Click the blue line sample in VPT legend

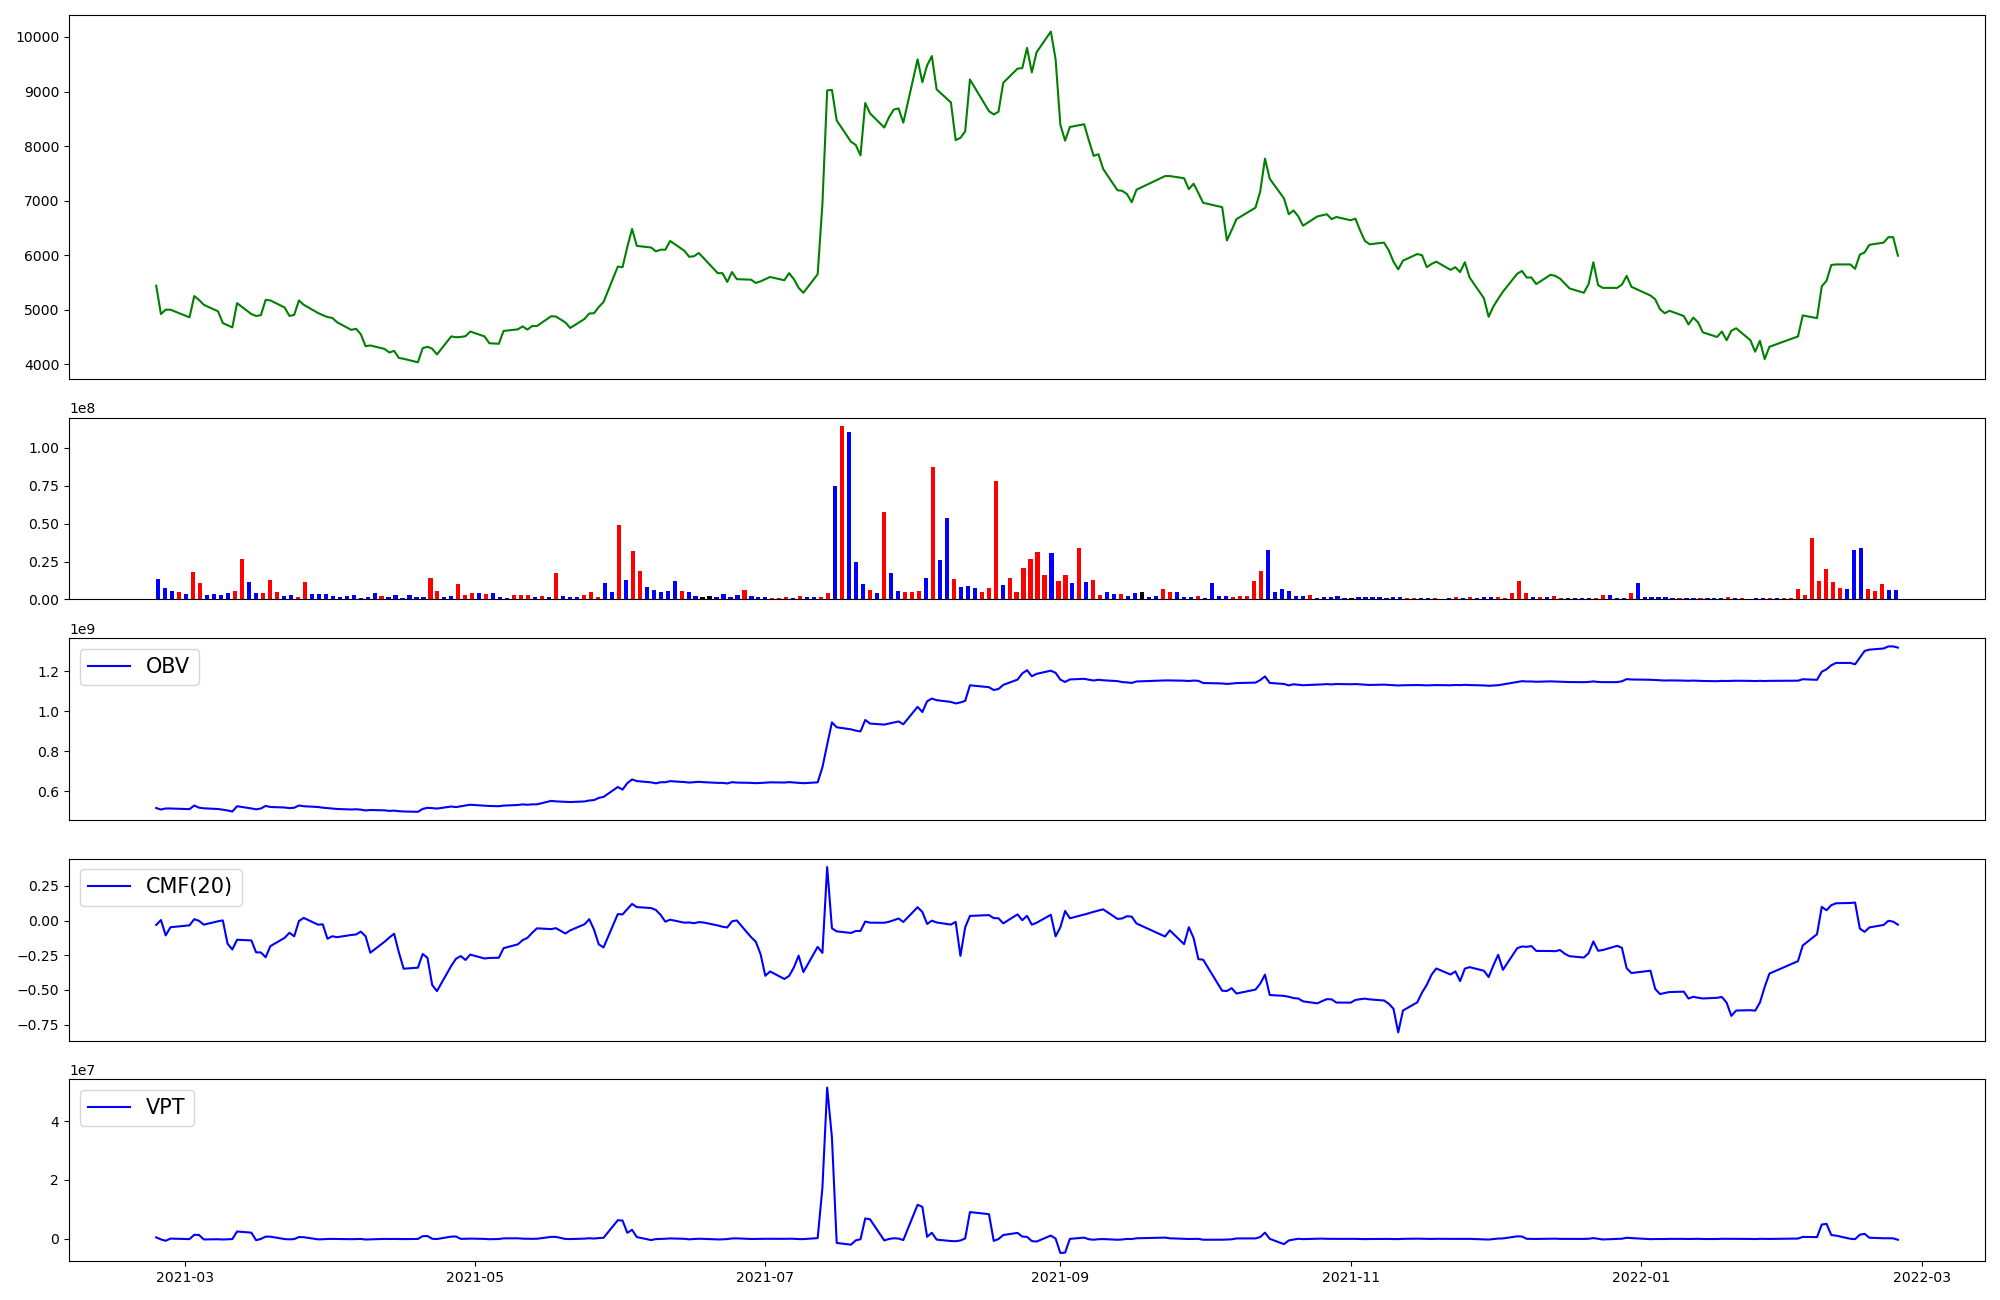110,1107
